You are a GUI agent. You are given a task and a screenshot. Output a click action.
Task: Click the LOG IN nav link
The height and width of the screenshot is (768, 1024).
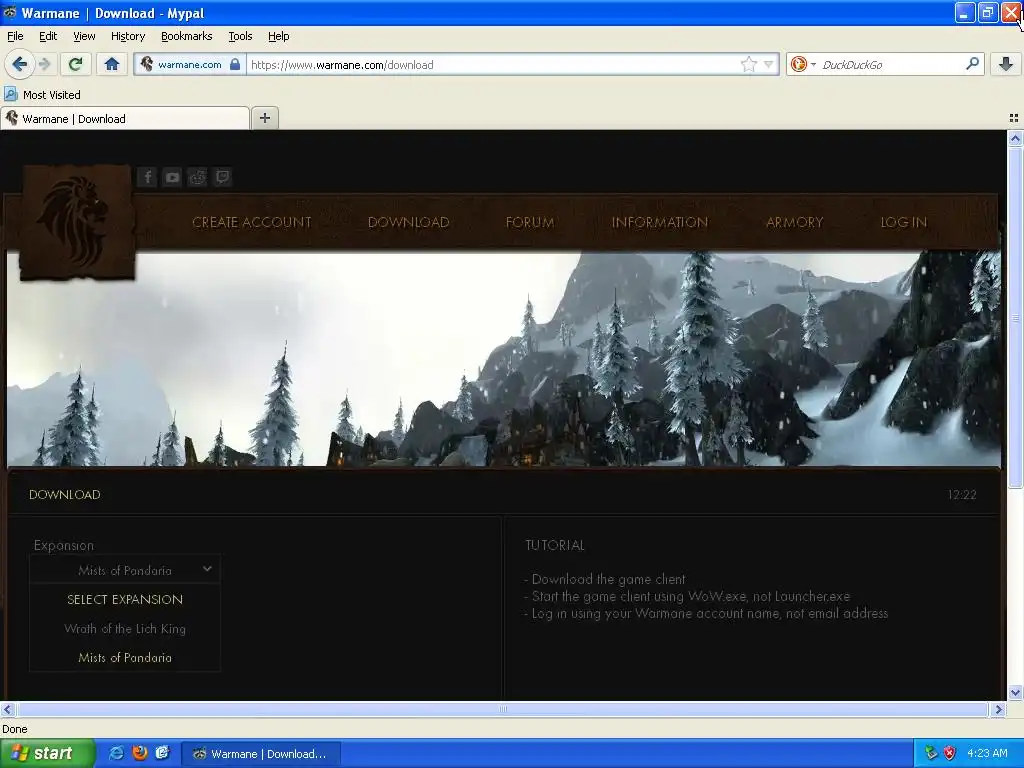click(x=903, y=222)
